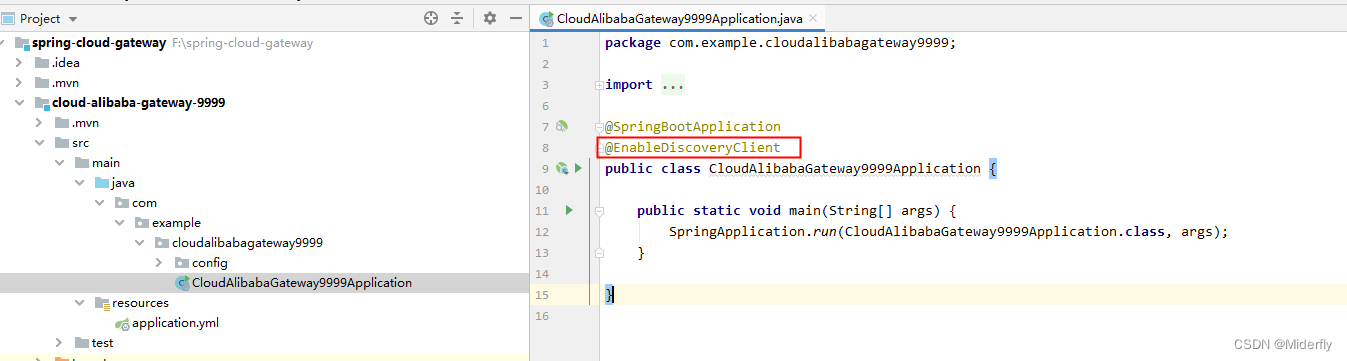Click the Collapse All icon in Project panel

(x=457, y=18)
